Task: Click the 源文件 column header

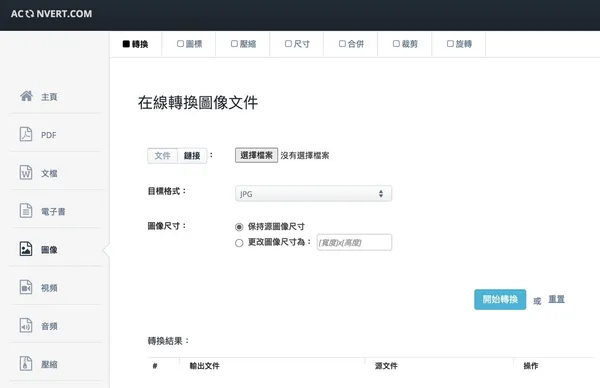Action: pyautogui.click(x=386, y=366)
